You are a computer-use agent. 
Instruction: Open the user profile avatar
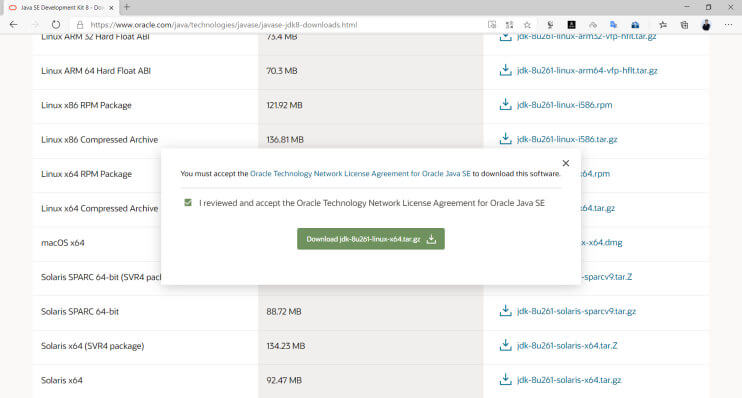coord(706,25)
